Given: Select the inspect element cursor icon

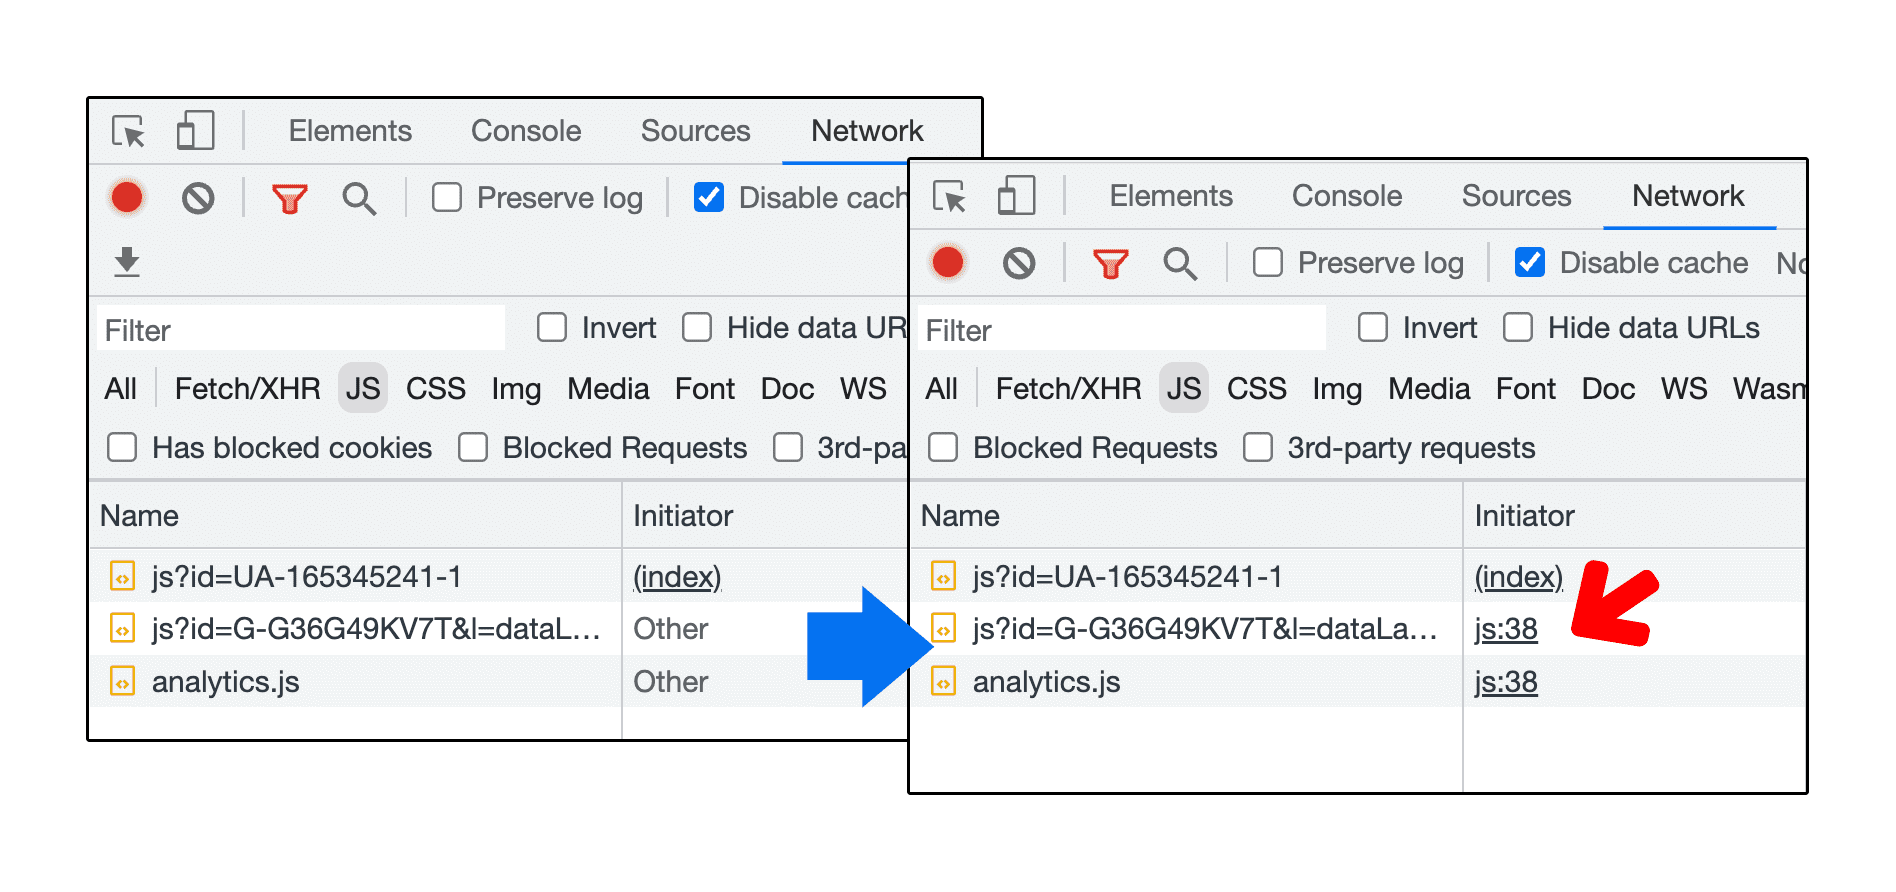Looking at the screenshot, I should (x=947, y=196).
